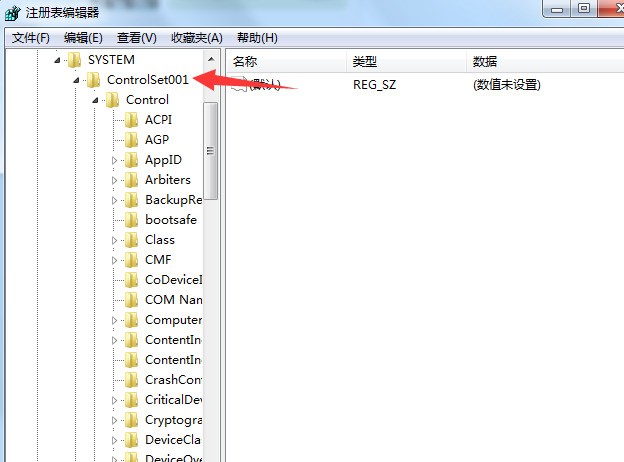
Task: Select the default string value icon
Action: (x=240, y=84)
